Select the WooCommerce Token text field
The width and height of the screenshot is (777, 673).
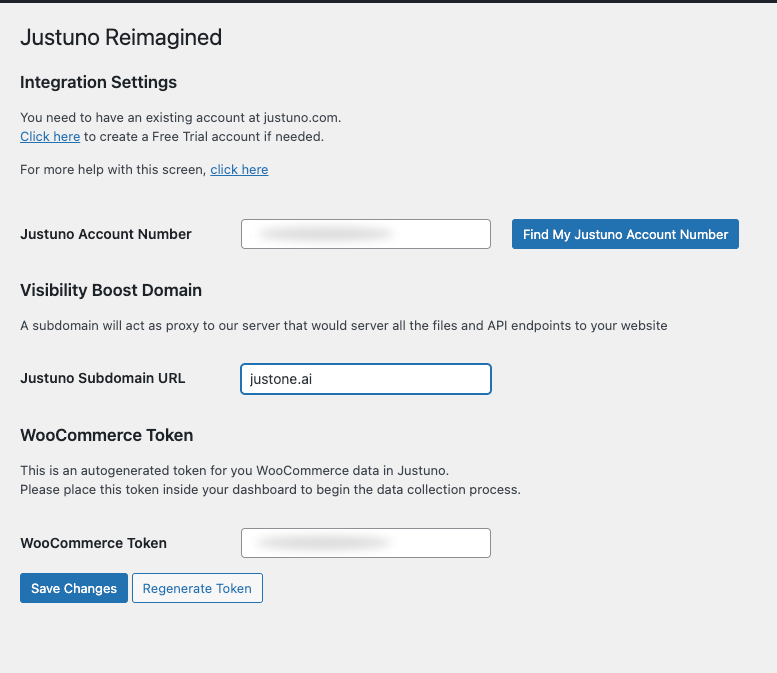pos(365,543)
